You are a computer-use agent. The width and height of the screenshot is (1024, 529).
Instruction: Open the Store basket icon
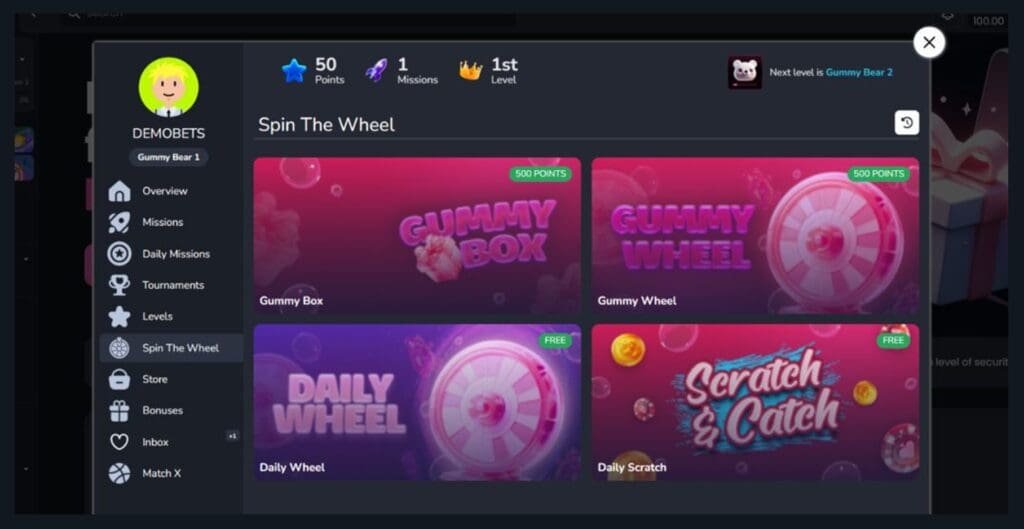coord(120,379)
